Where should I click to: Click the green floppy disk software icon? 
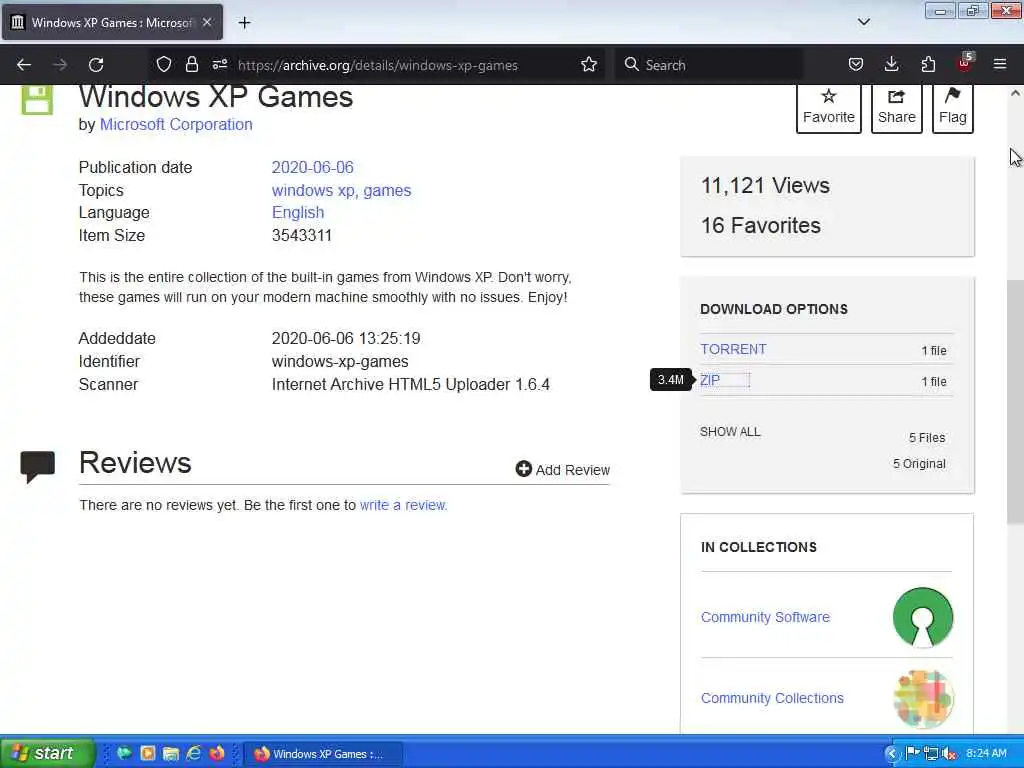[x=37, y=100]
